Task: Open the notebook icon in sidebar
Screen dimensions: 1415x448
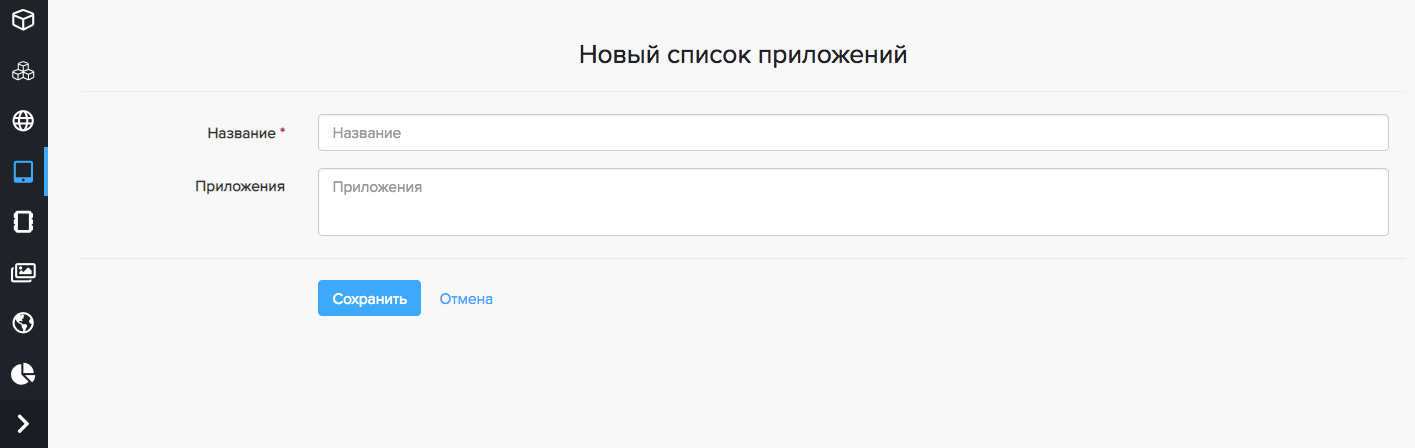Action: tap(23, 222)
